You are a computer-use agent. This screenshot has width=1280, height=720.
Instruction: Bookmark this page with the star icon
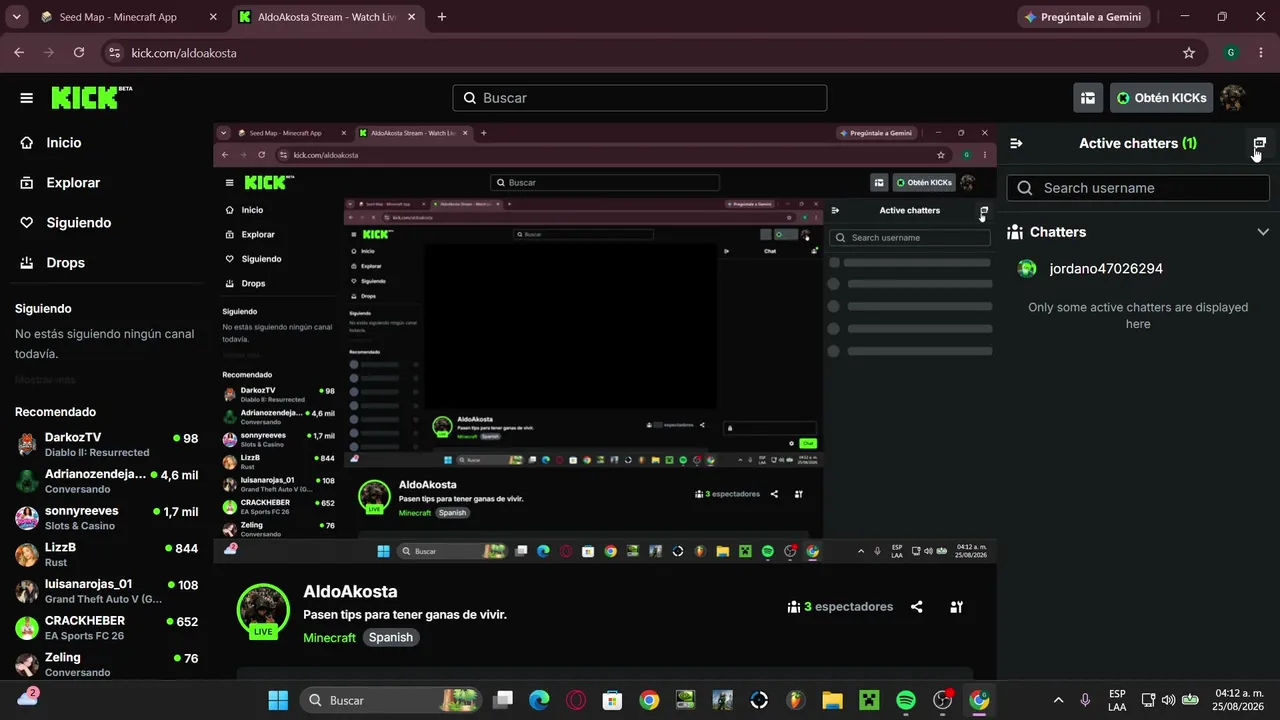pyautogui.click(x=1189, y=53)
